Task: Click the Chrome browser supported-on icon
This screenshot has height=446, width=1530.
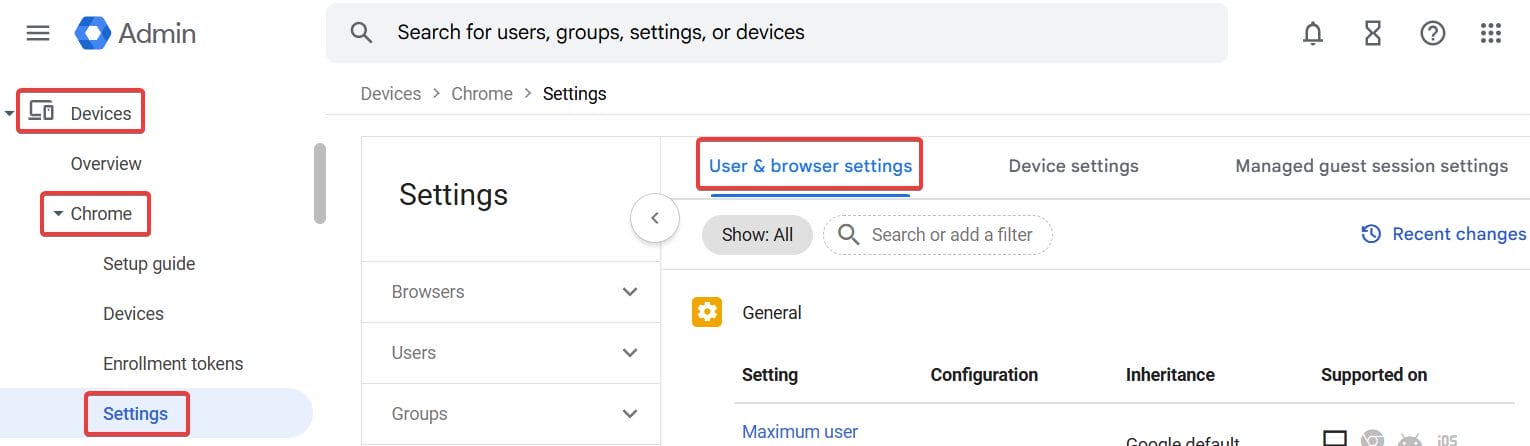Action: pyautogui.click(x=1372, y=438)
